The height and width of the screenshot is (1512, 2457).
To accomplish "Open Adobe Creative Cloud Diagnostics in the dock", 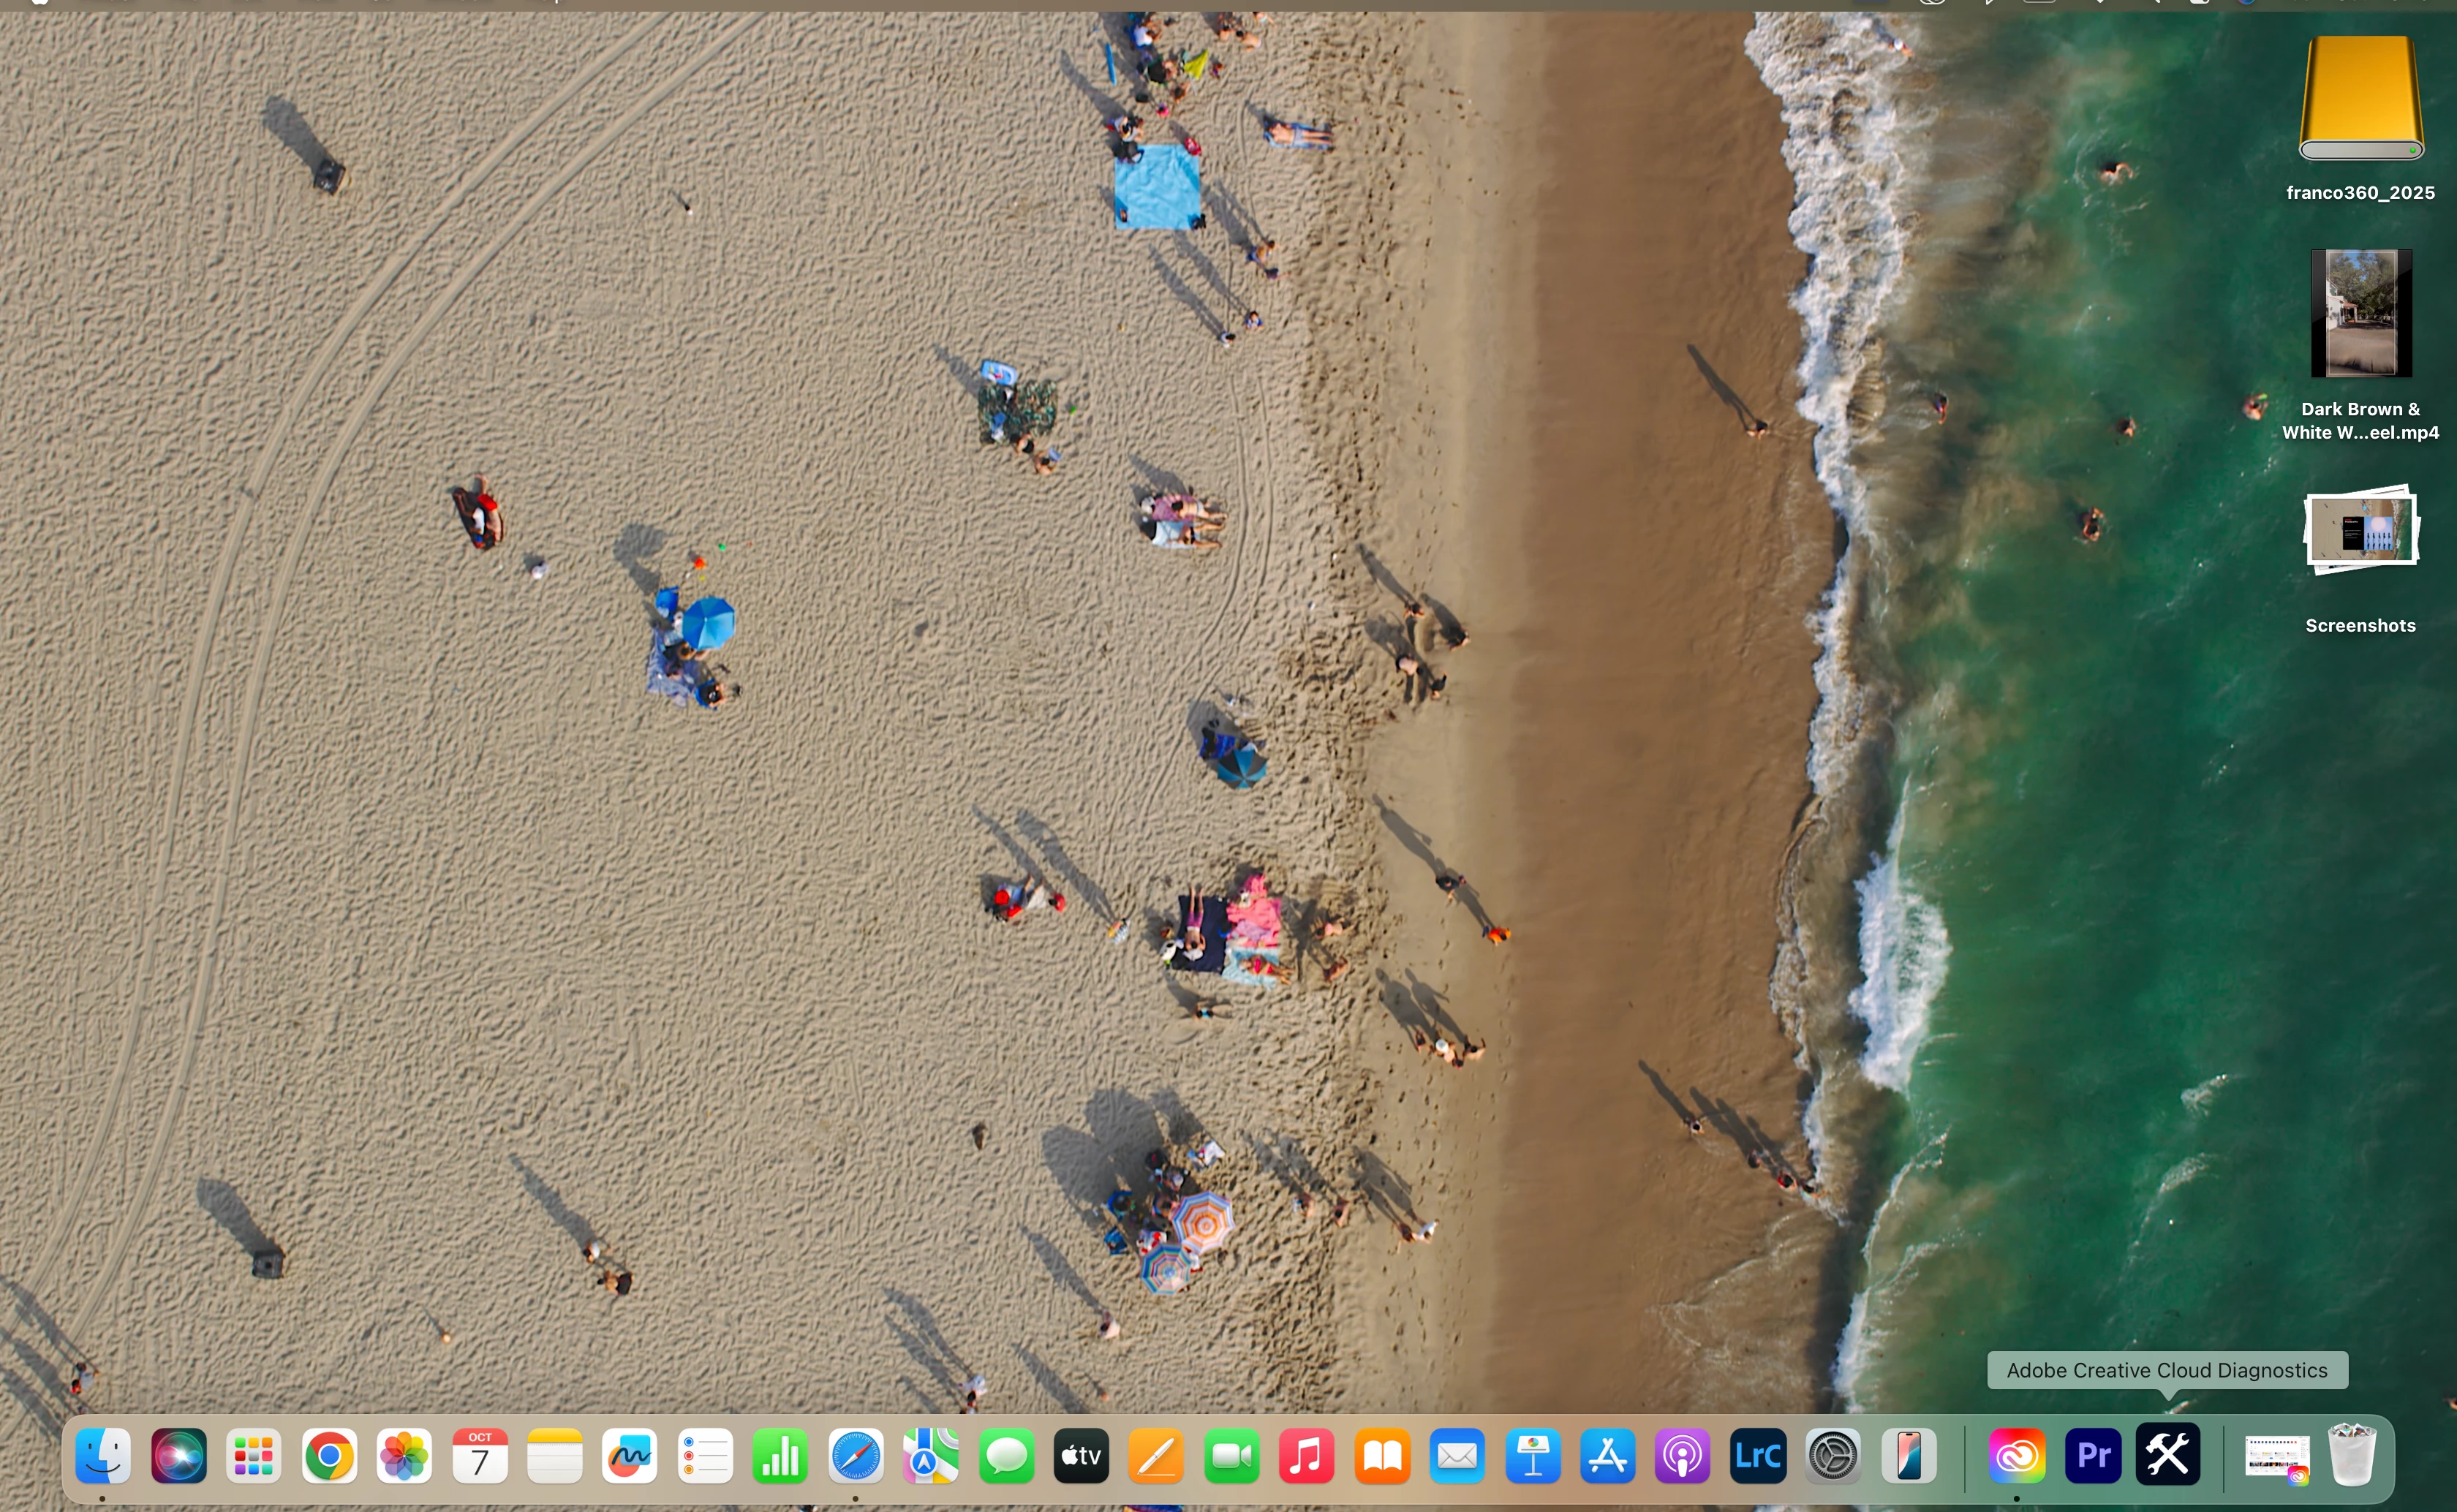I will [x=2168, y=1455].
